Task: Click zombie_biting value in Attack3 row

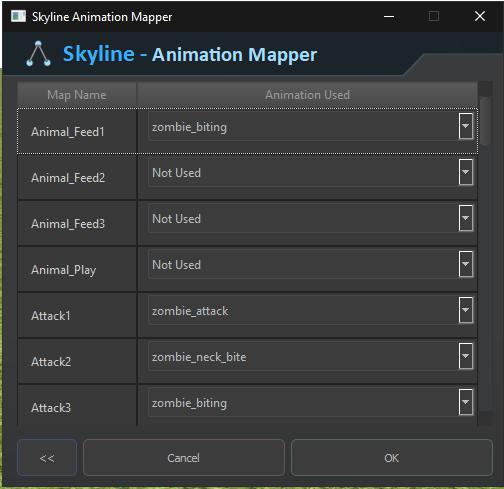Action: pyautogui.click(x=189, y=403)
